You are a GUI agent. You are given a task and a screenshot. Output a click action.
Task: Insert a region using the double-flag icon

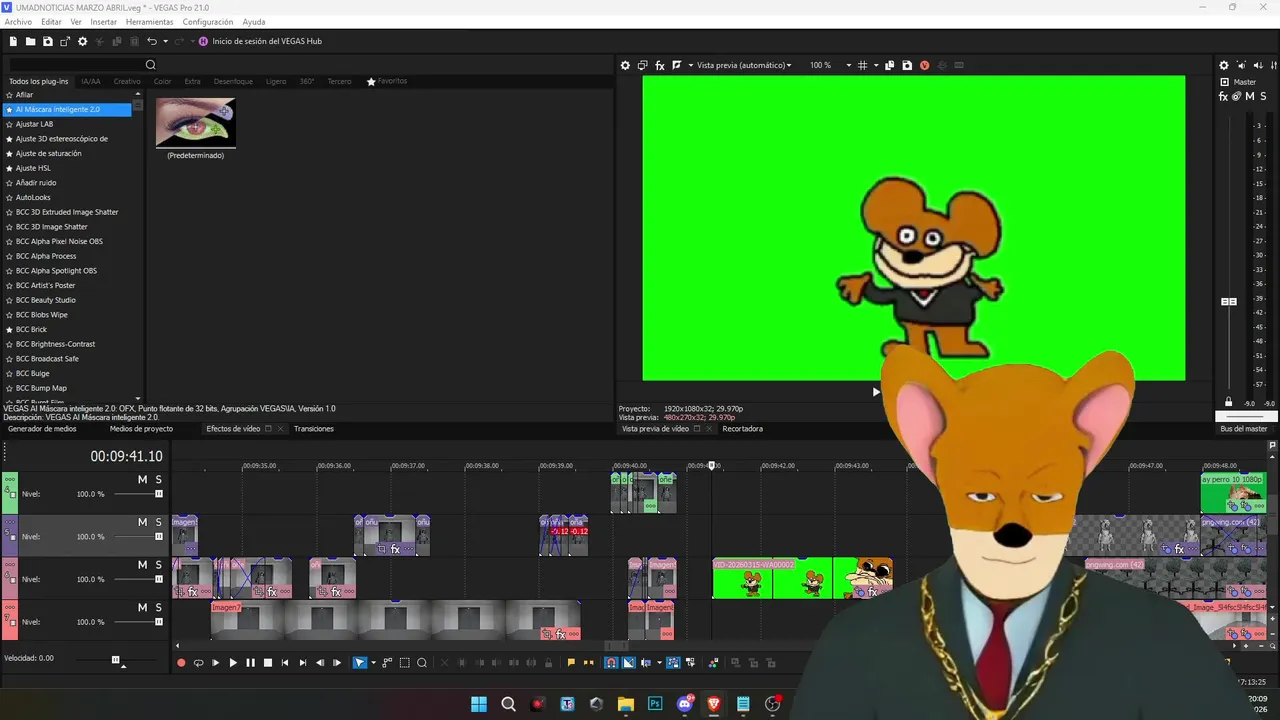586,663
